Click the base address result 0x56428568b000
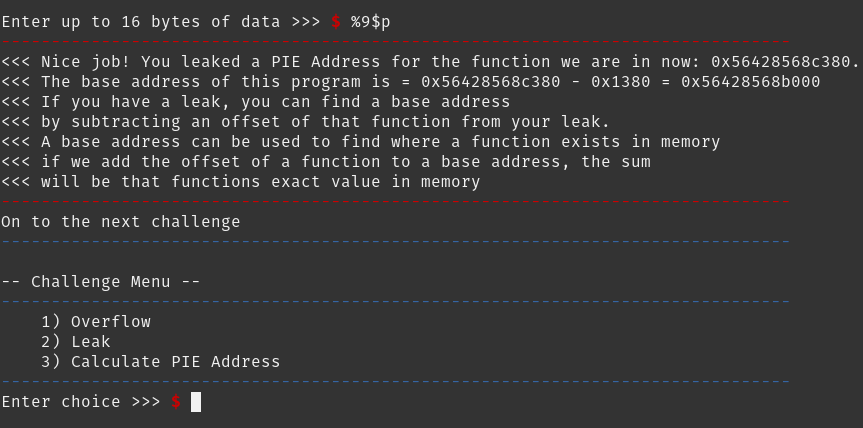The height and width of the screenshot is (428, 863). tap(751, 82)
